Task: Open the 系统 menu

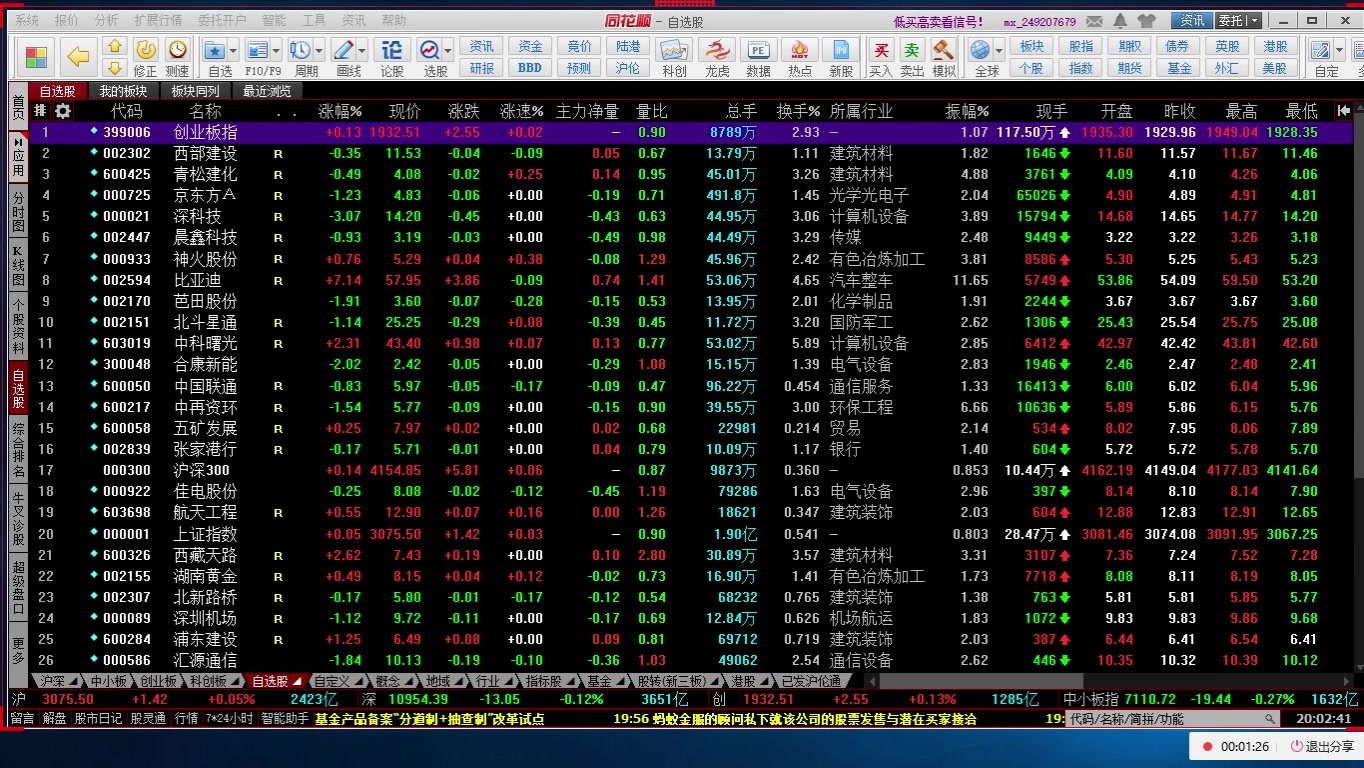Action: (27, 20)
